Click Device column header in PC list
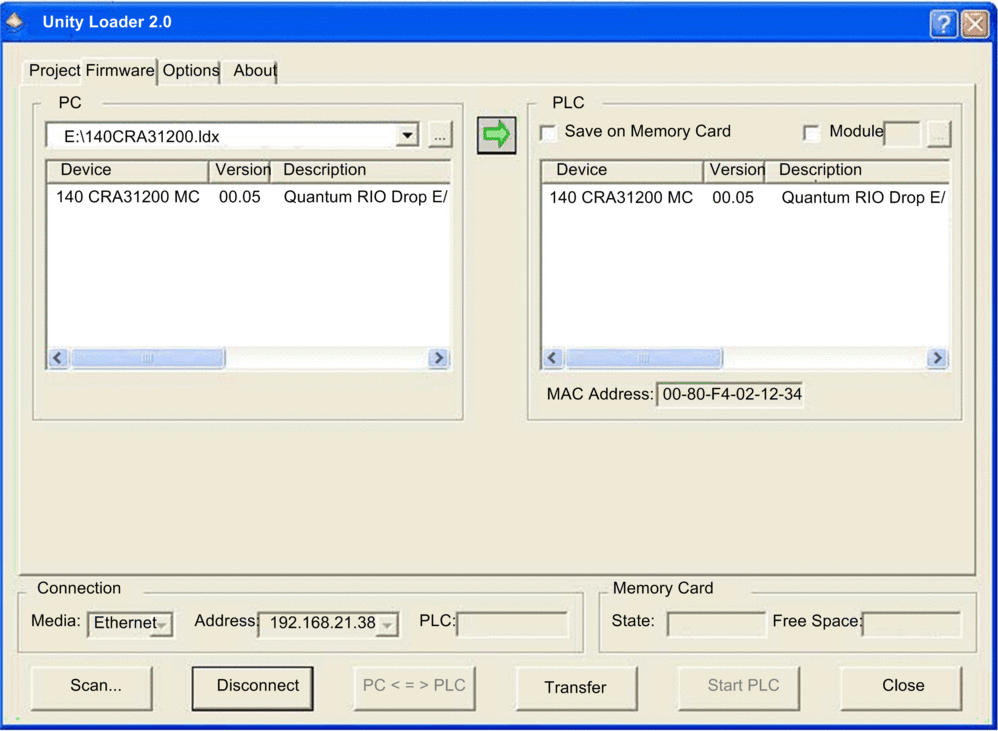 [x=127, y=171]
